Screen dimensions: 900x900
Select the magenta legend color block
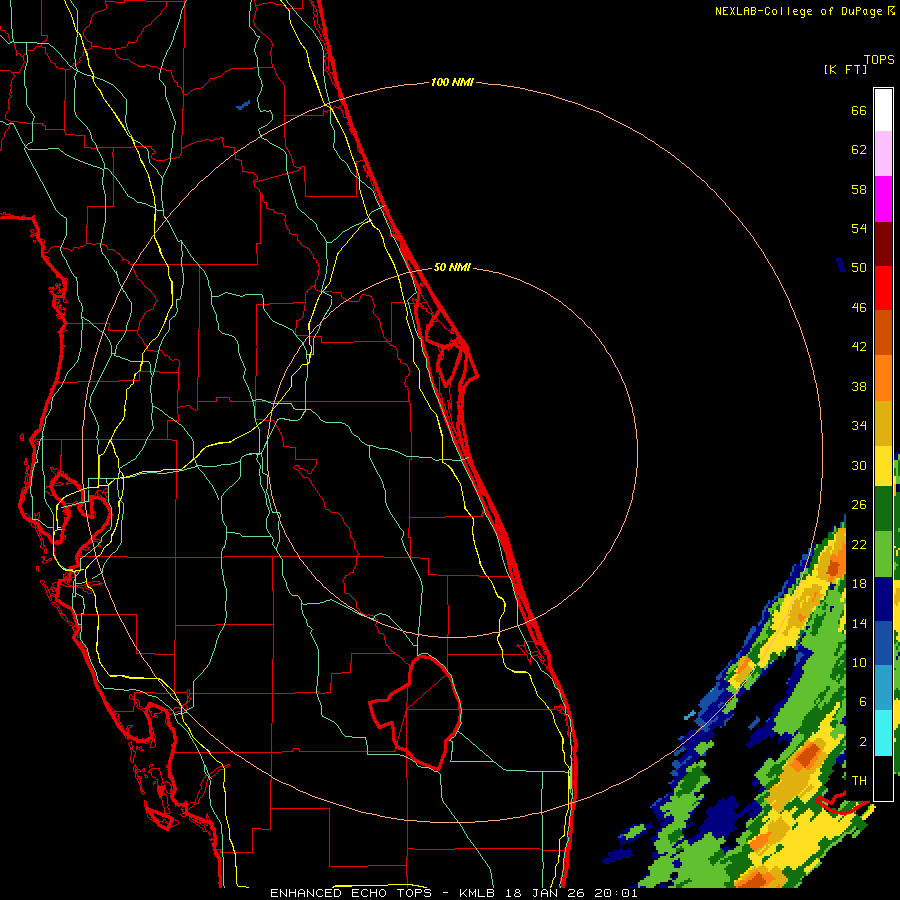coord(883,199)
